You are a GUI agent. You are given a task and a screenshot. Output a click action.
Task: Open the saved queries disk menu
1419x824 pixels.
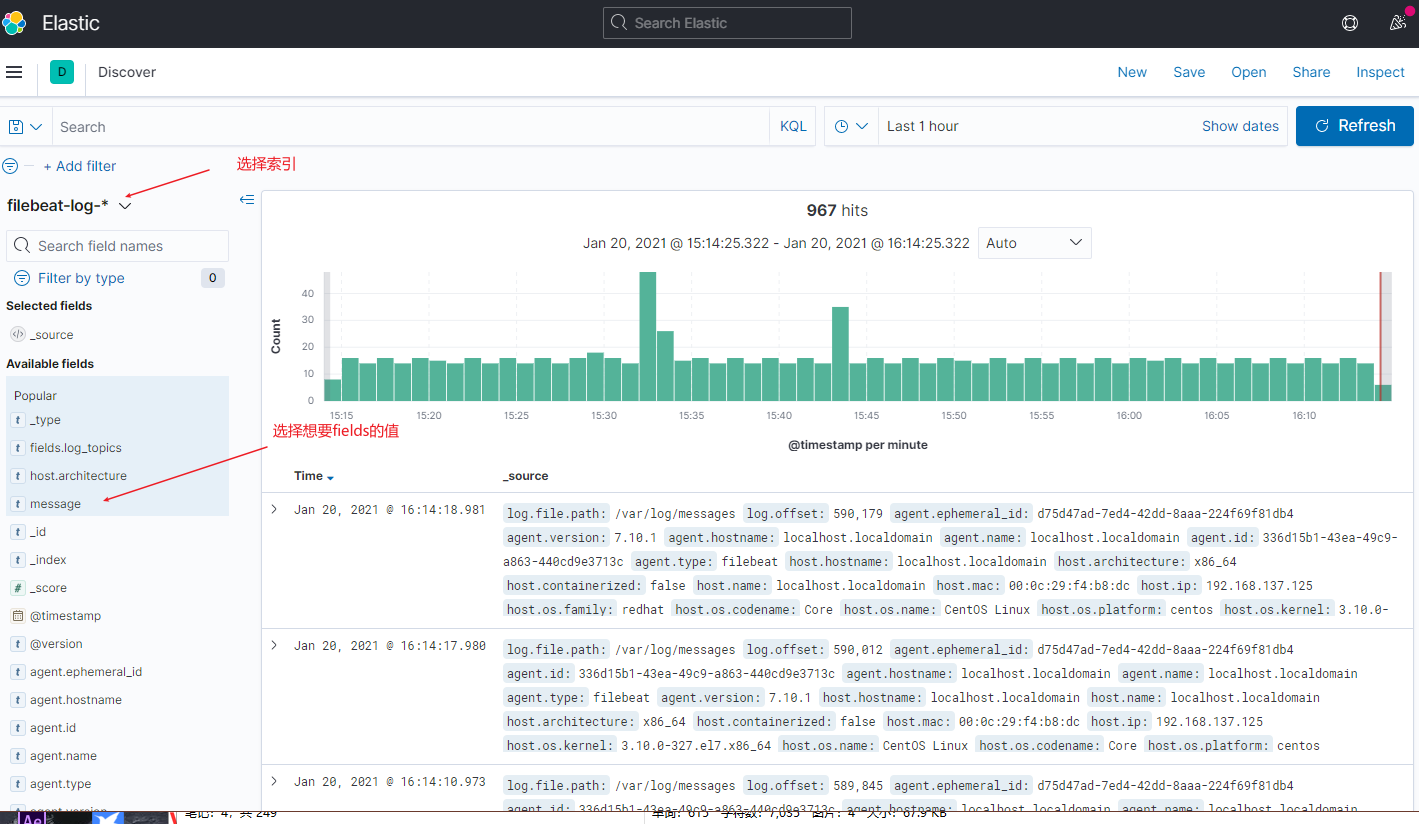pyautogui.click(x=25, y=127)
